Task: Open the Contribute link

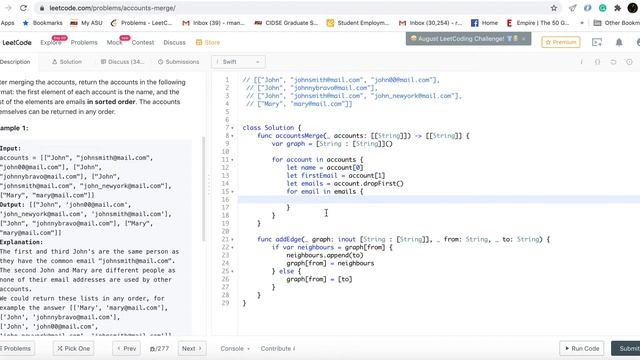Action: (x=278, y=349)
